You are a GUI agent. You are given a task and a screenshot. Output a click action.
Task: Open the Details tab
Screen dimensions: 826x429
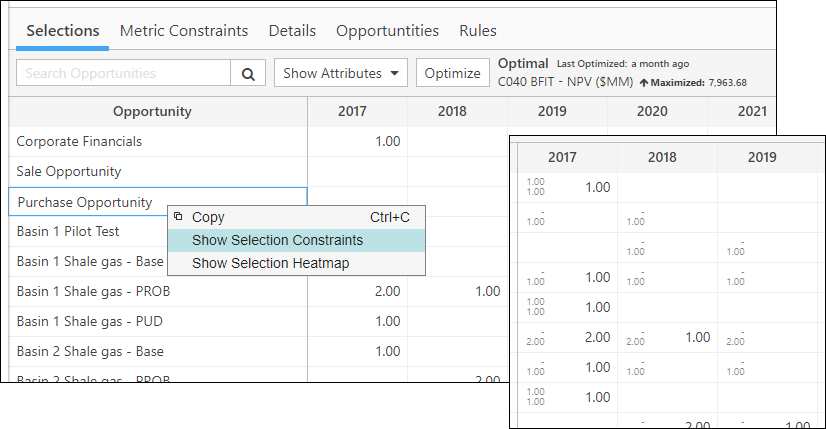pyautogui.click(x=292, y=31)
